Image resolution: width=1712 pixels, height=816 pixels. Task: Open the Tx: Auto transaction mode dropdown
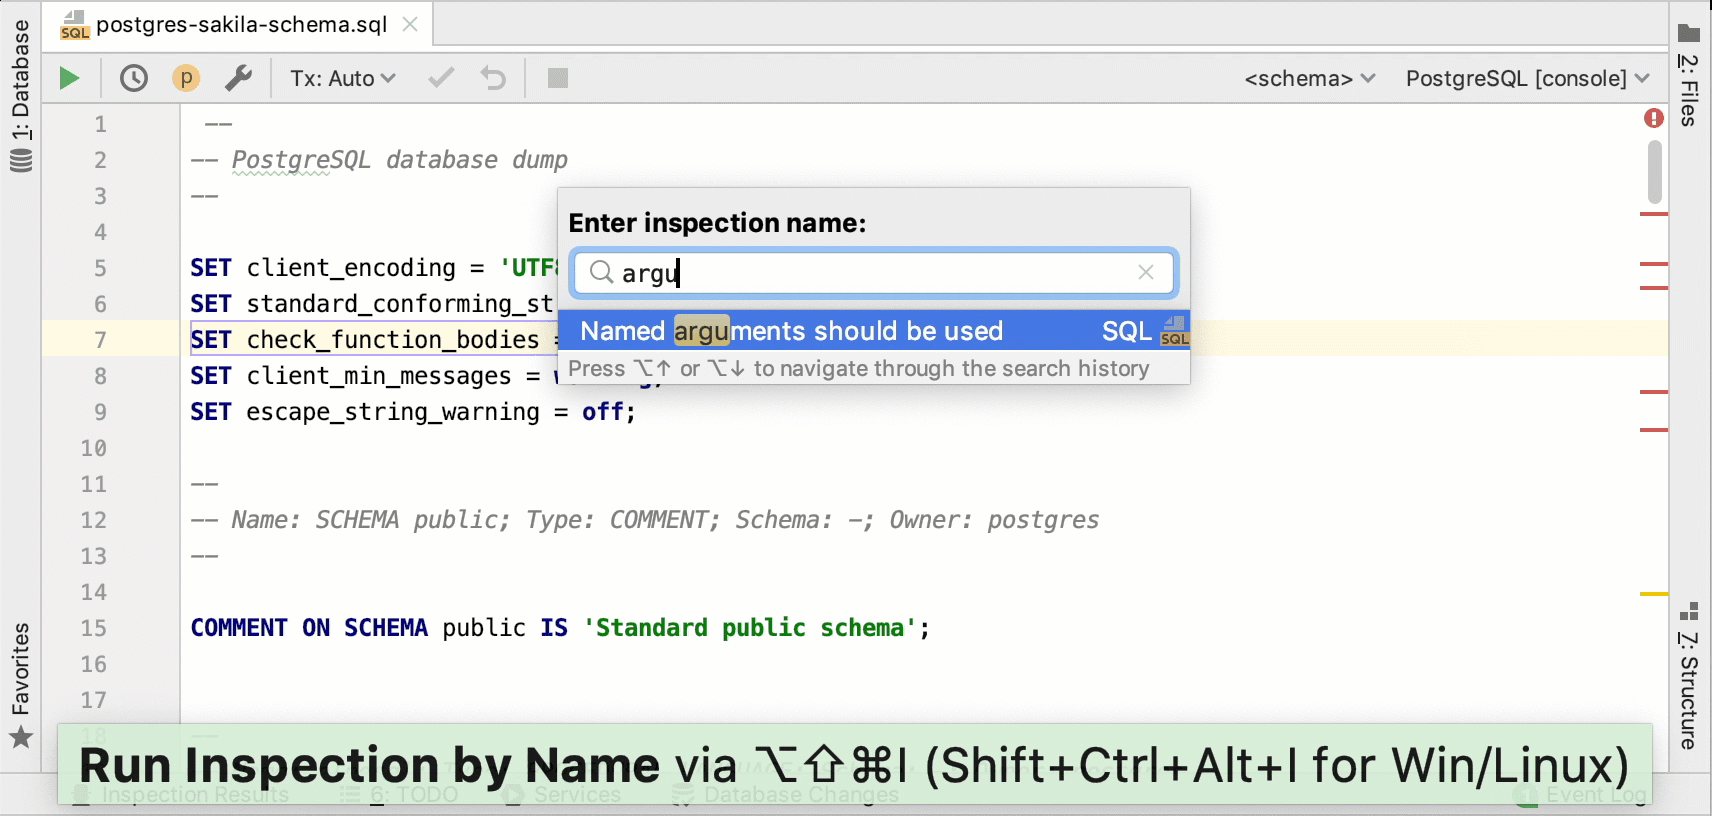pos(343,78)
